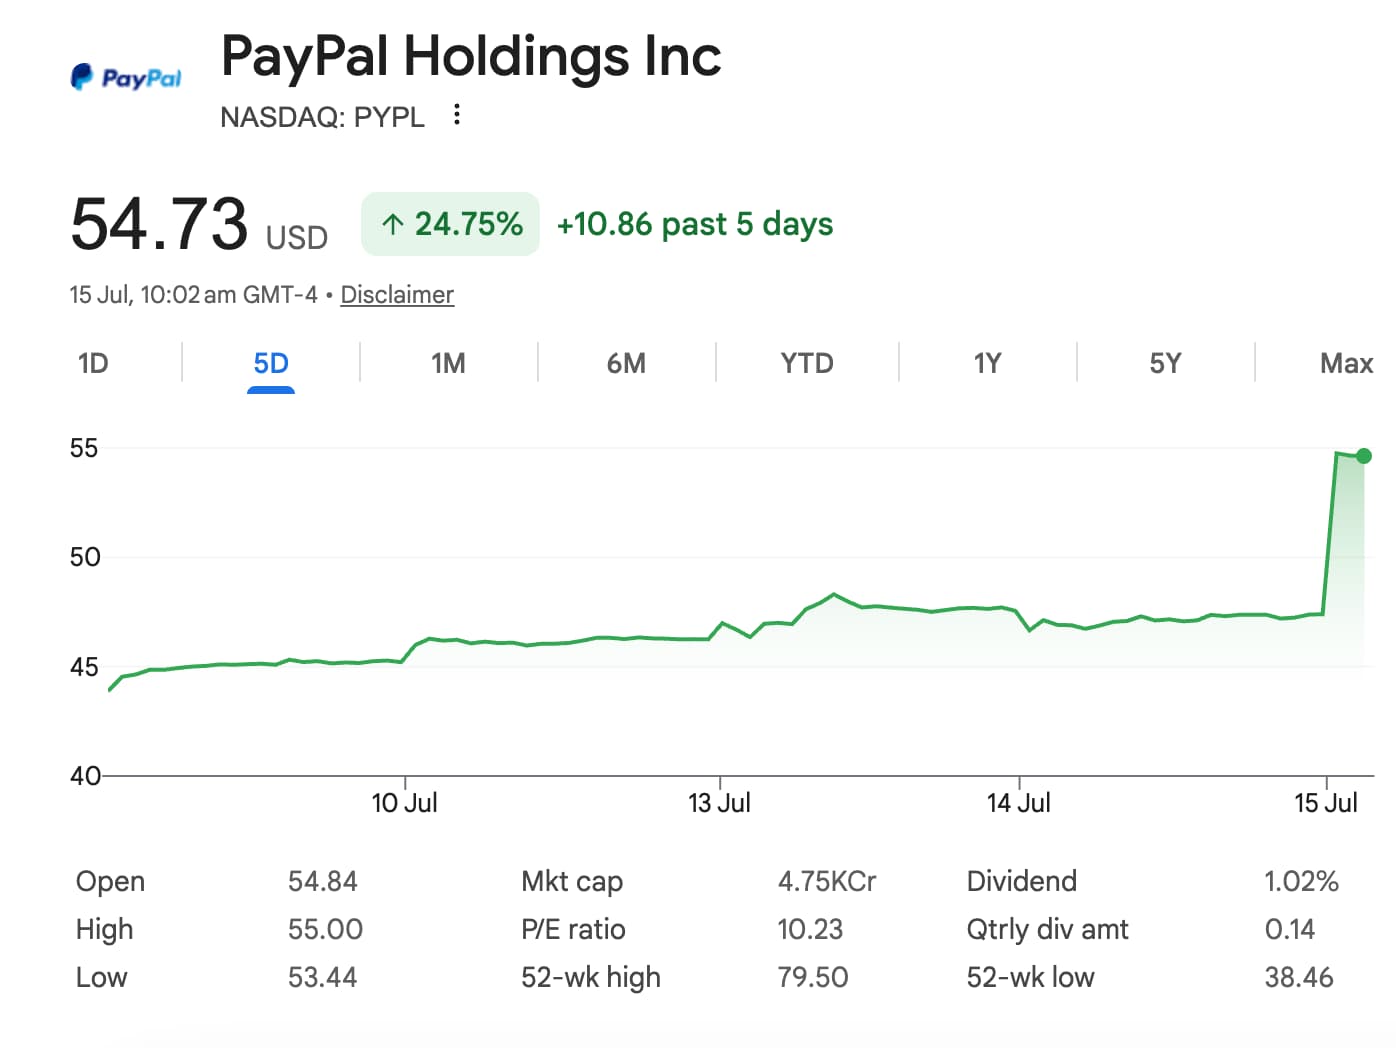Select the 1D time range tab
This screenshot has width=1396, height=1048.
pos(93,363)
